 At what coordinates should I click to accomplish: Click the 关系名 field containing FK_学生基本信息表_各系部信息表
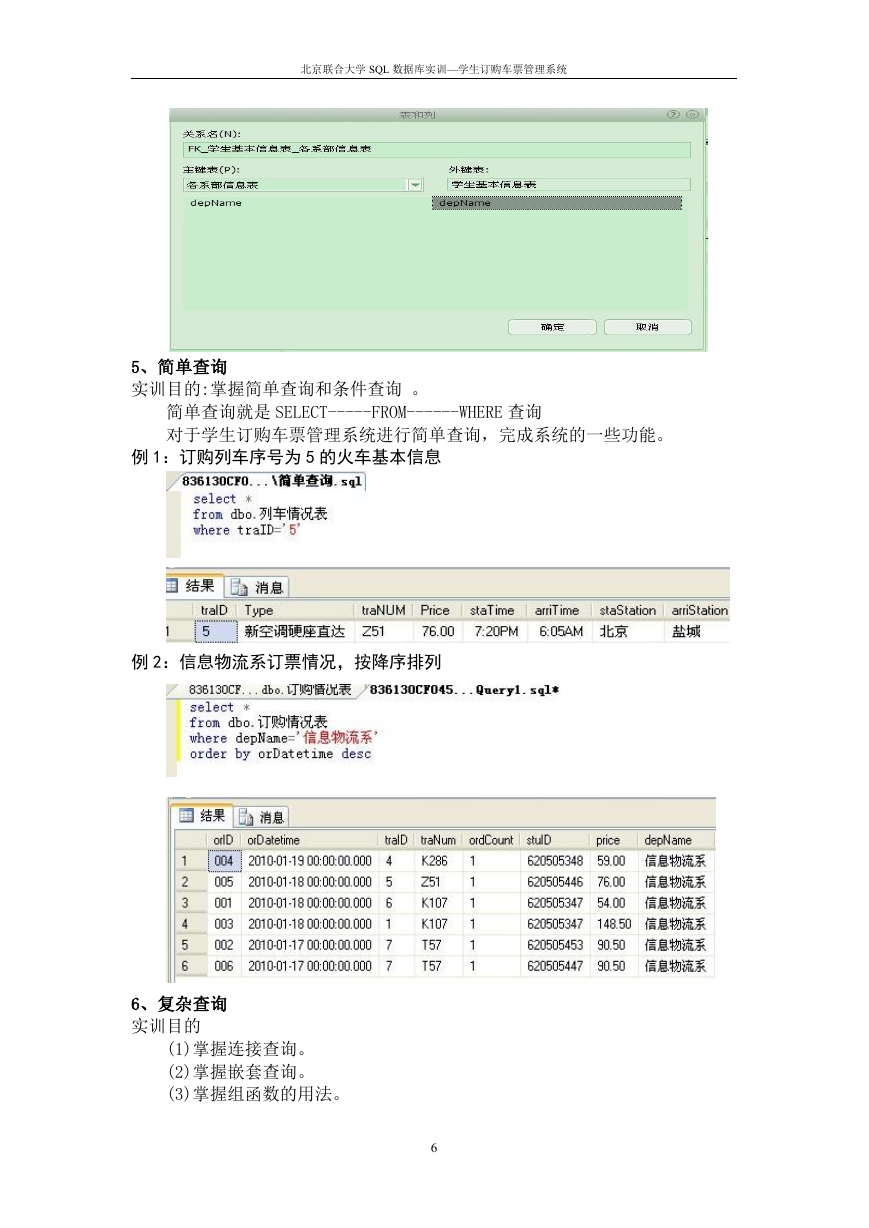436,149
